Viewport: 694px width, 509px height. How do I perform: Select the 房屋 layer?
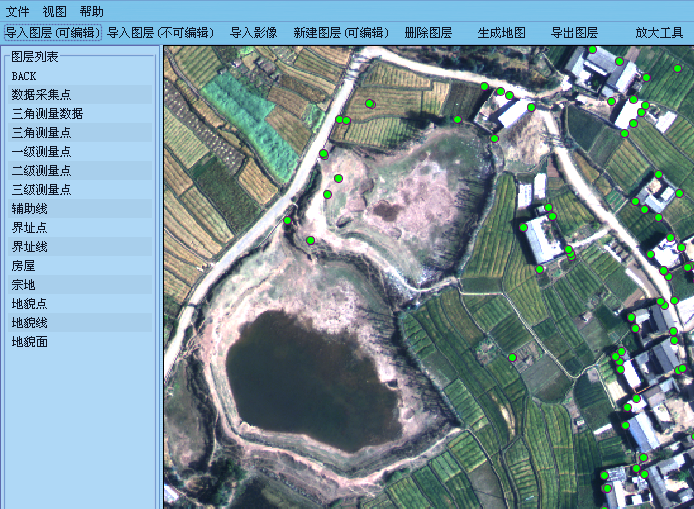coord(80,266)
